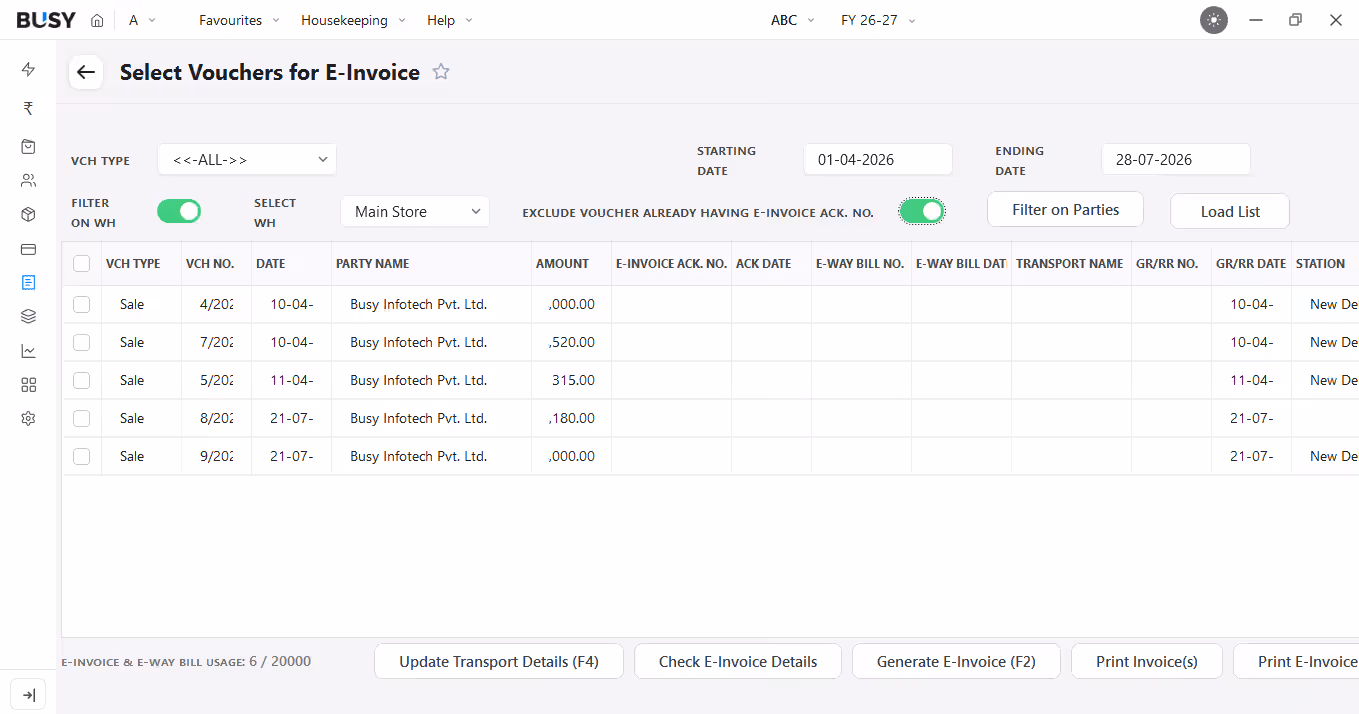
Task: Click the home icon in top bar
Action: tap(97, 20)
